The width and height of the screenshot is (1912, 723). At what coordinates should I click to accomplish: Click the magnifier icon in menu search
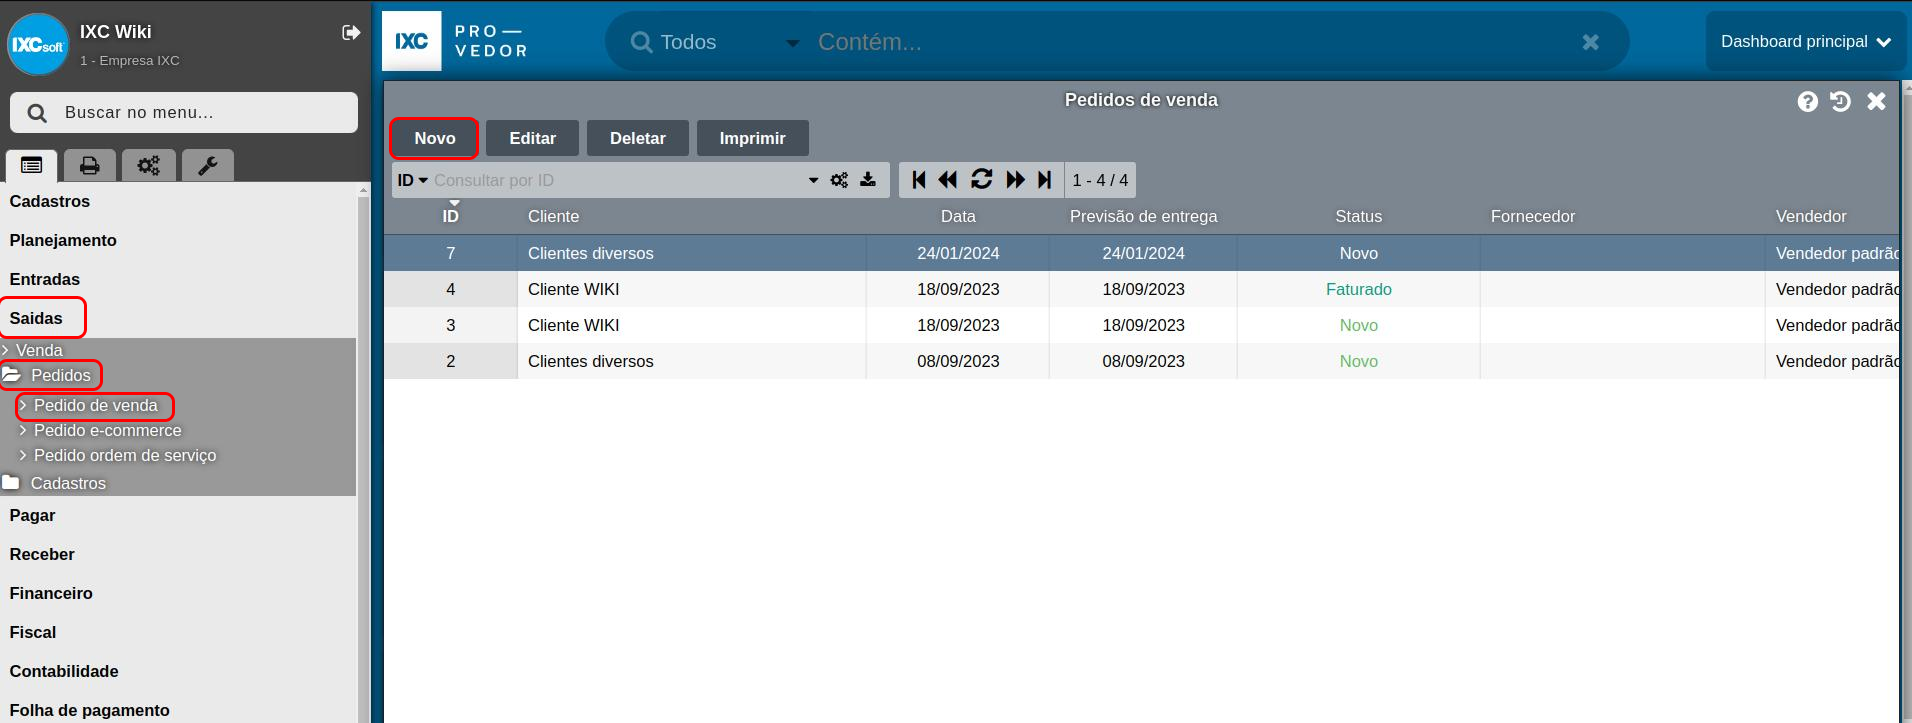pyautogui.click(x=37, y=113)
